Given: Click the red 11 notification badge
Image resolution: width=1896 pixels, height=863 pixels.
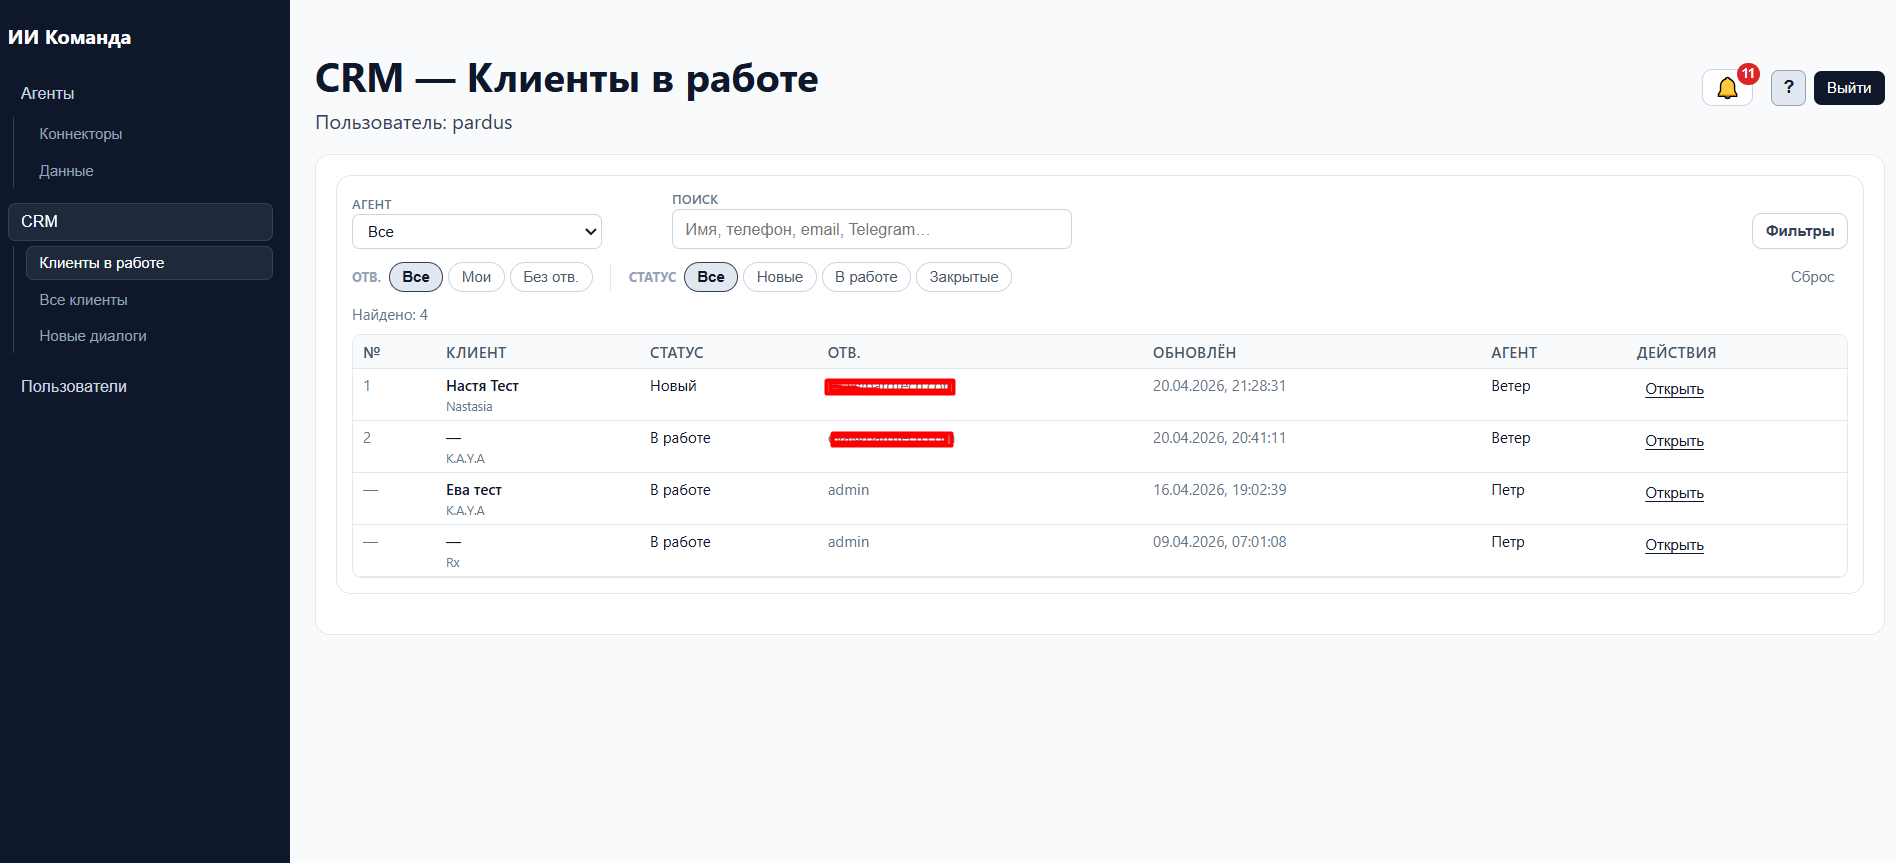Looking at the screenshot, I should [x=1748, y=74].
